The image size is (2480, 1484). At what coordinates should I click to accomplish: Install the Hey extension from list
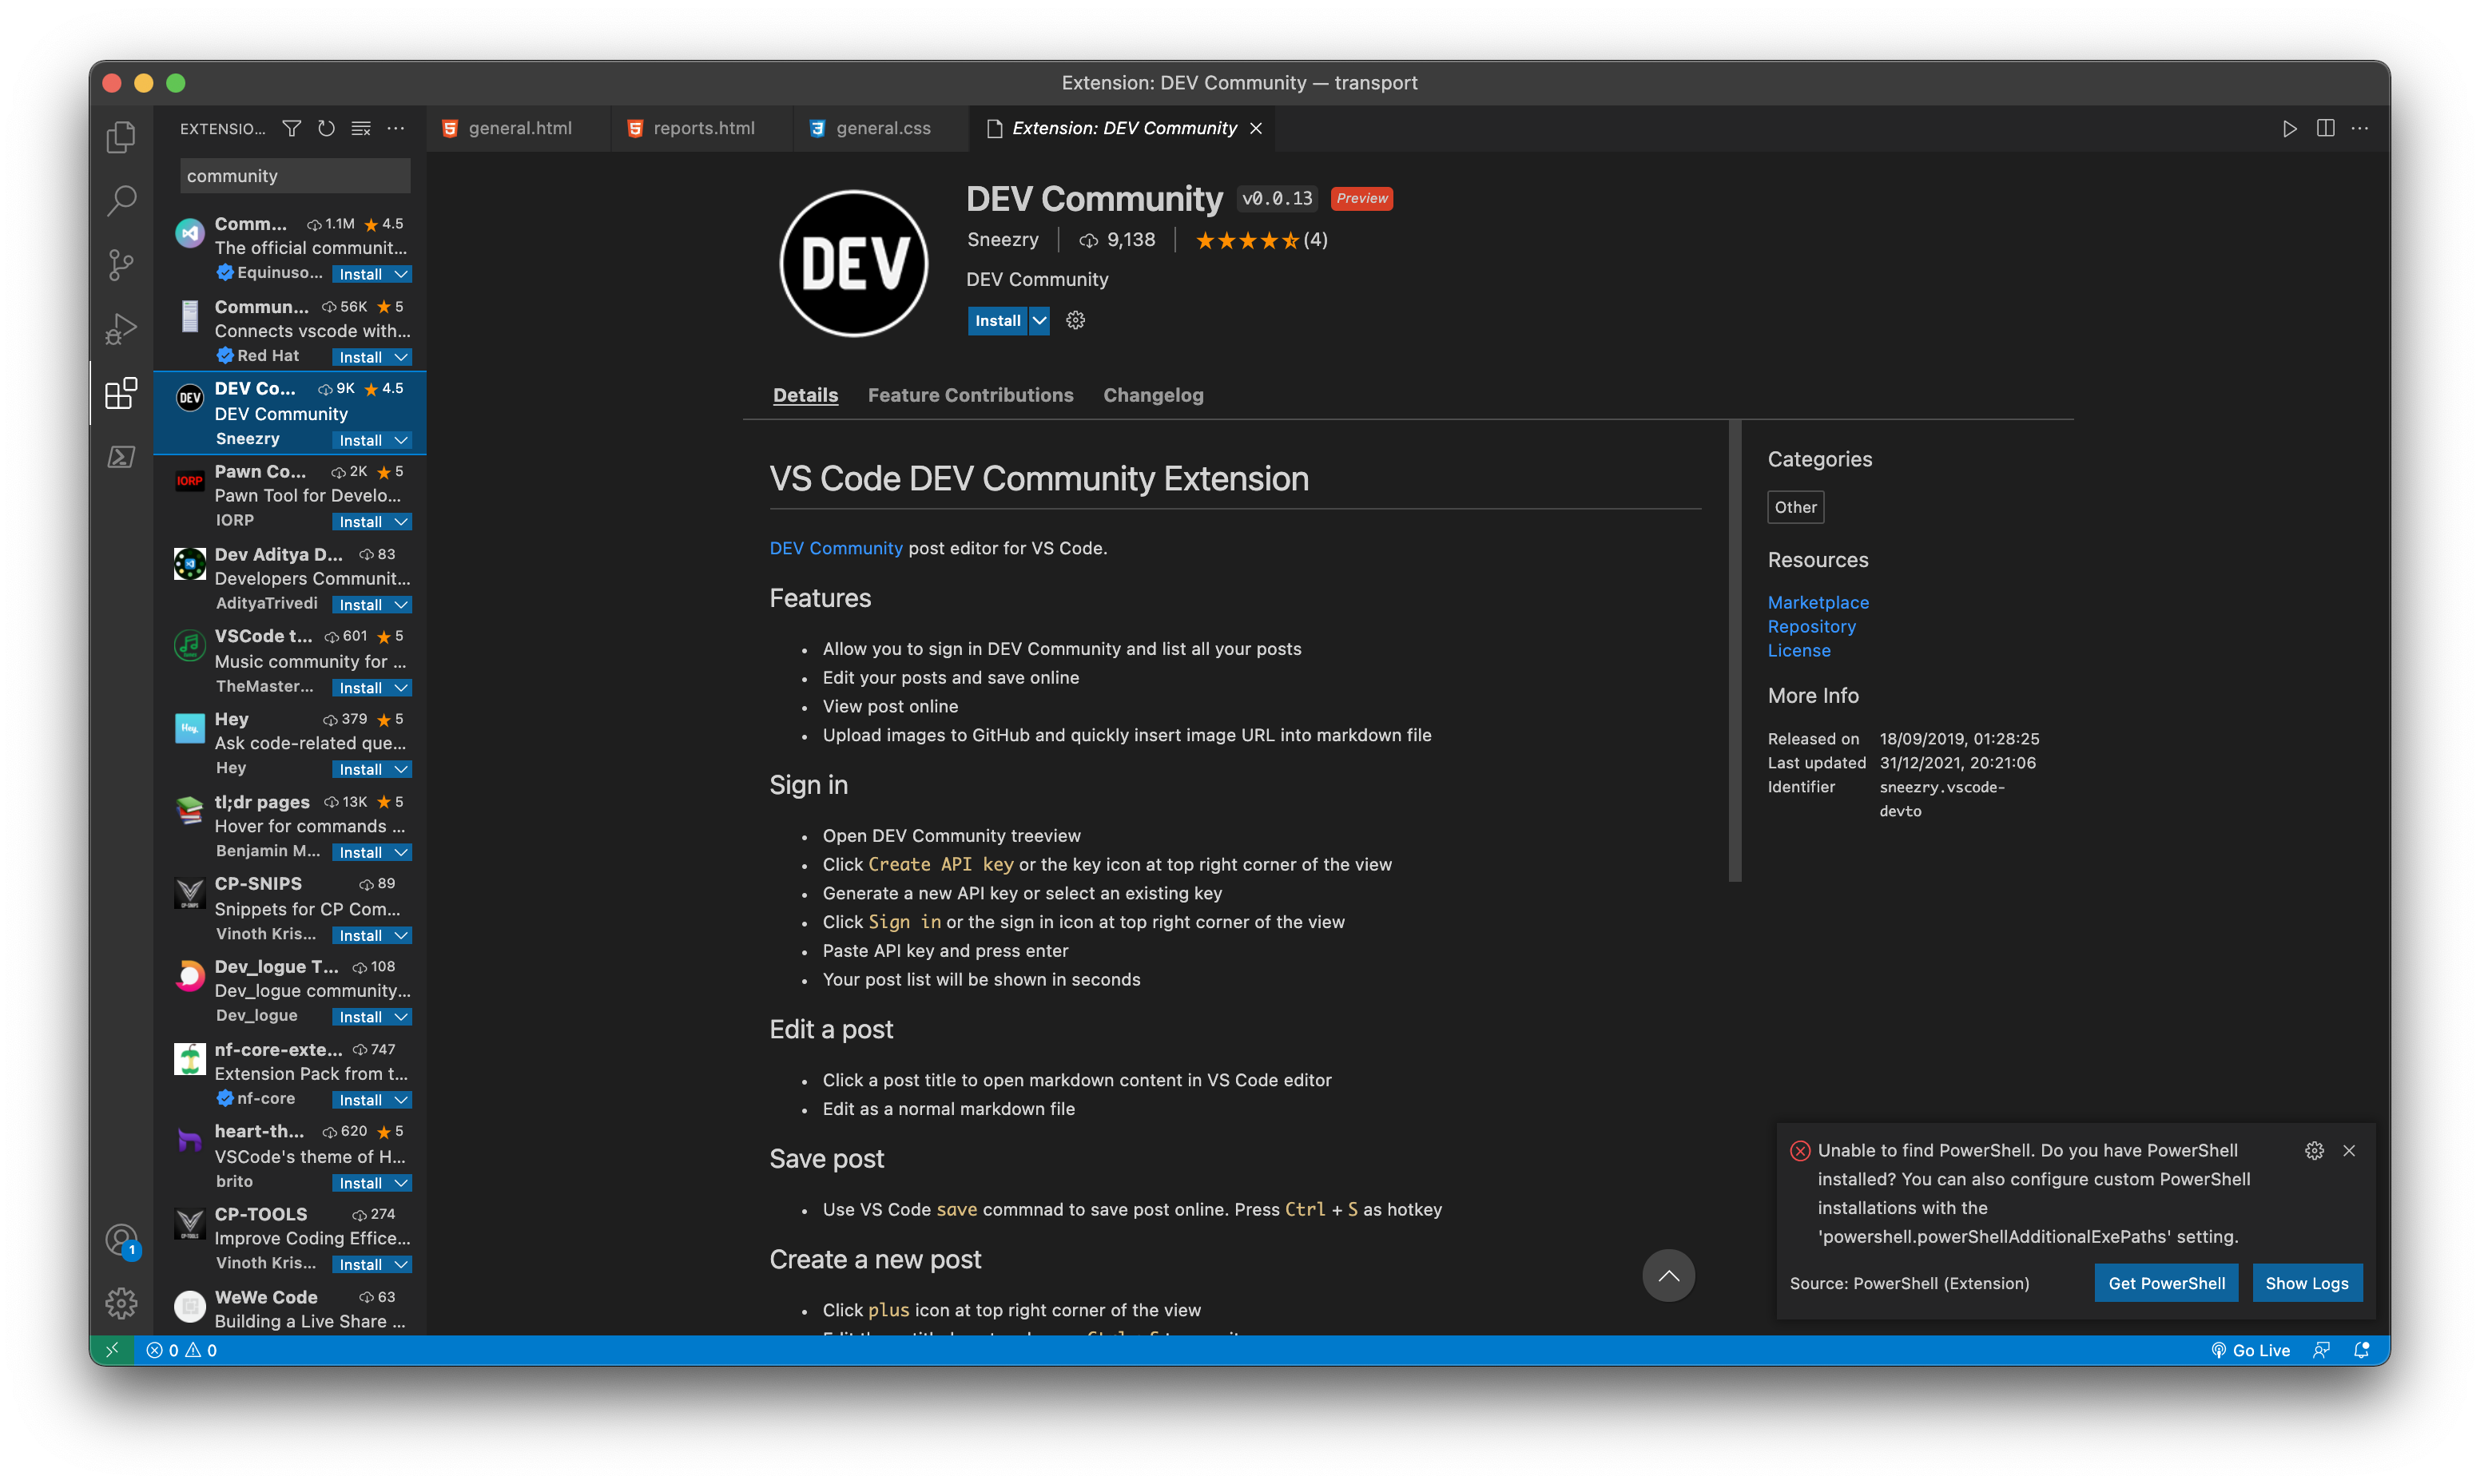tap(360, 769)
